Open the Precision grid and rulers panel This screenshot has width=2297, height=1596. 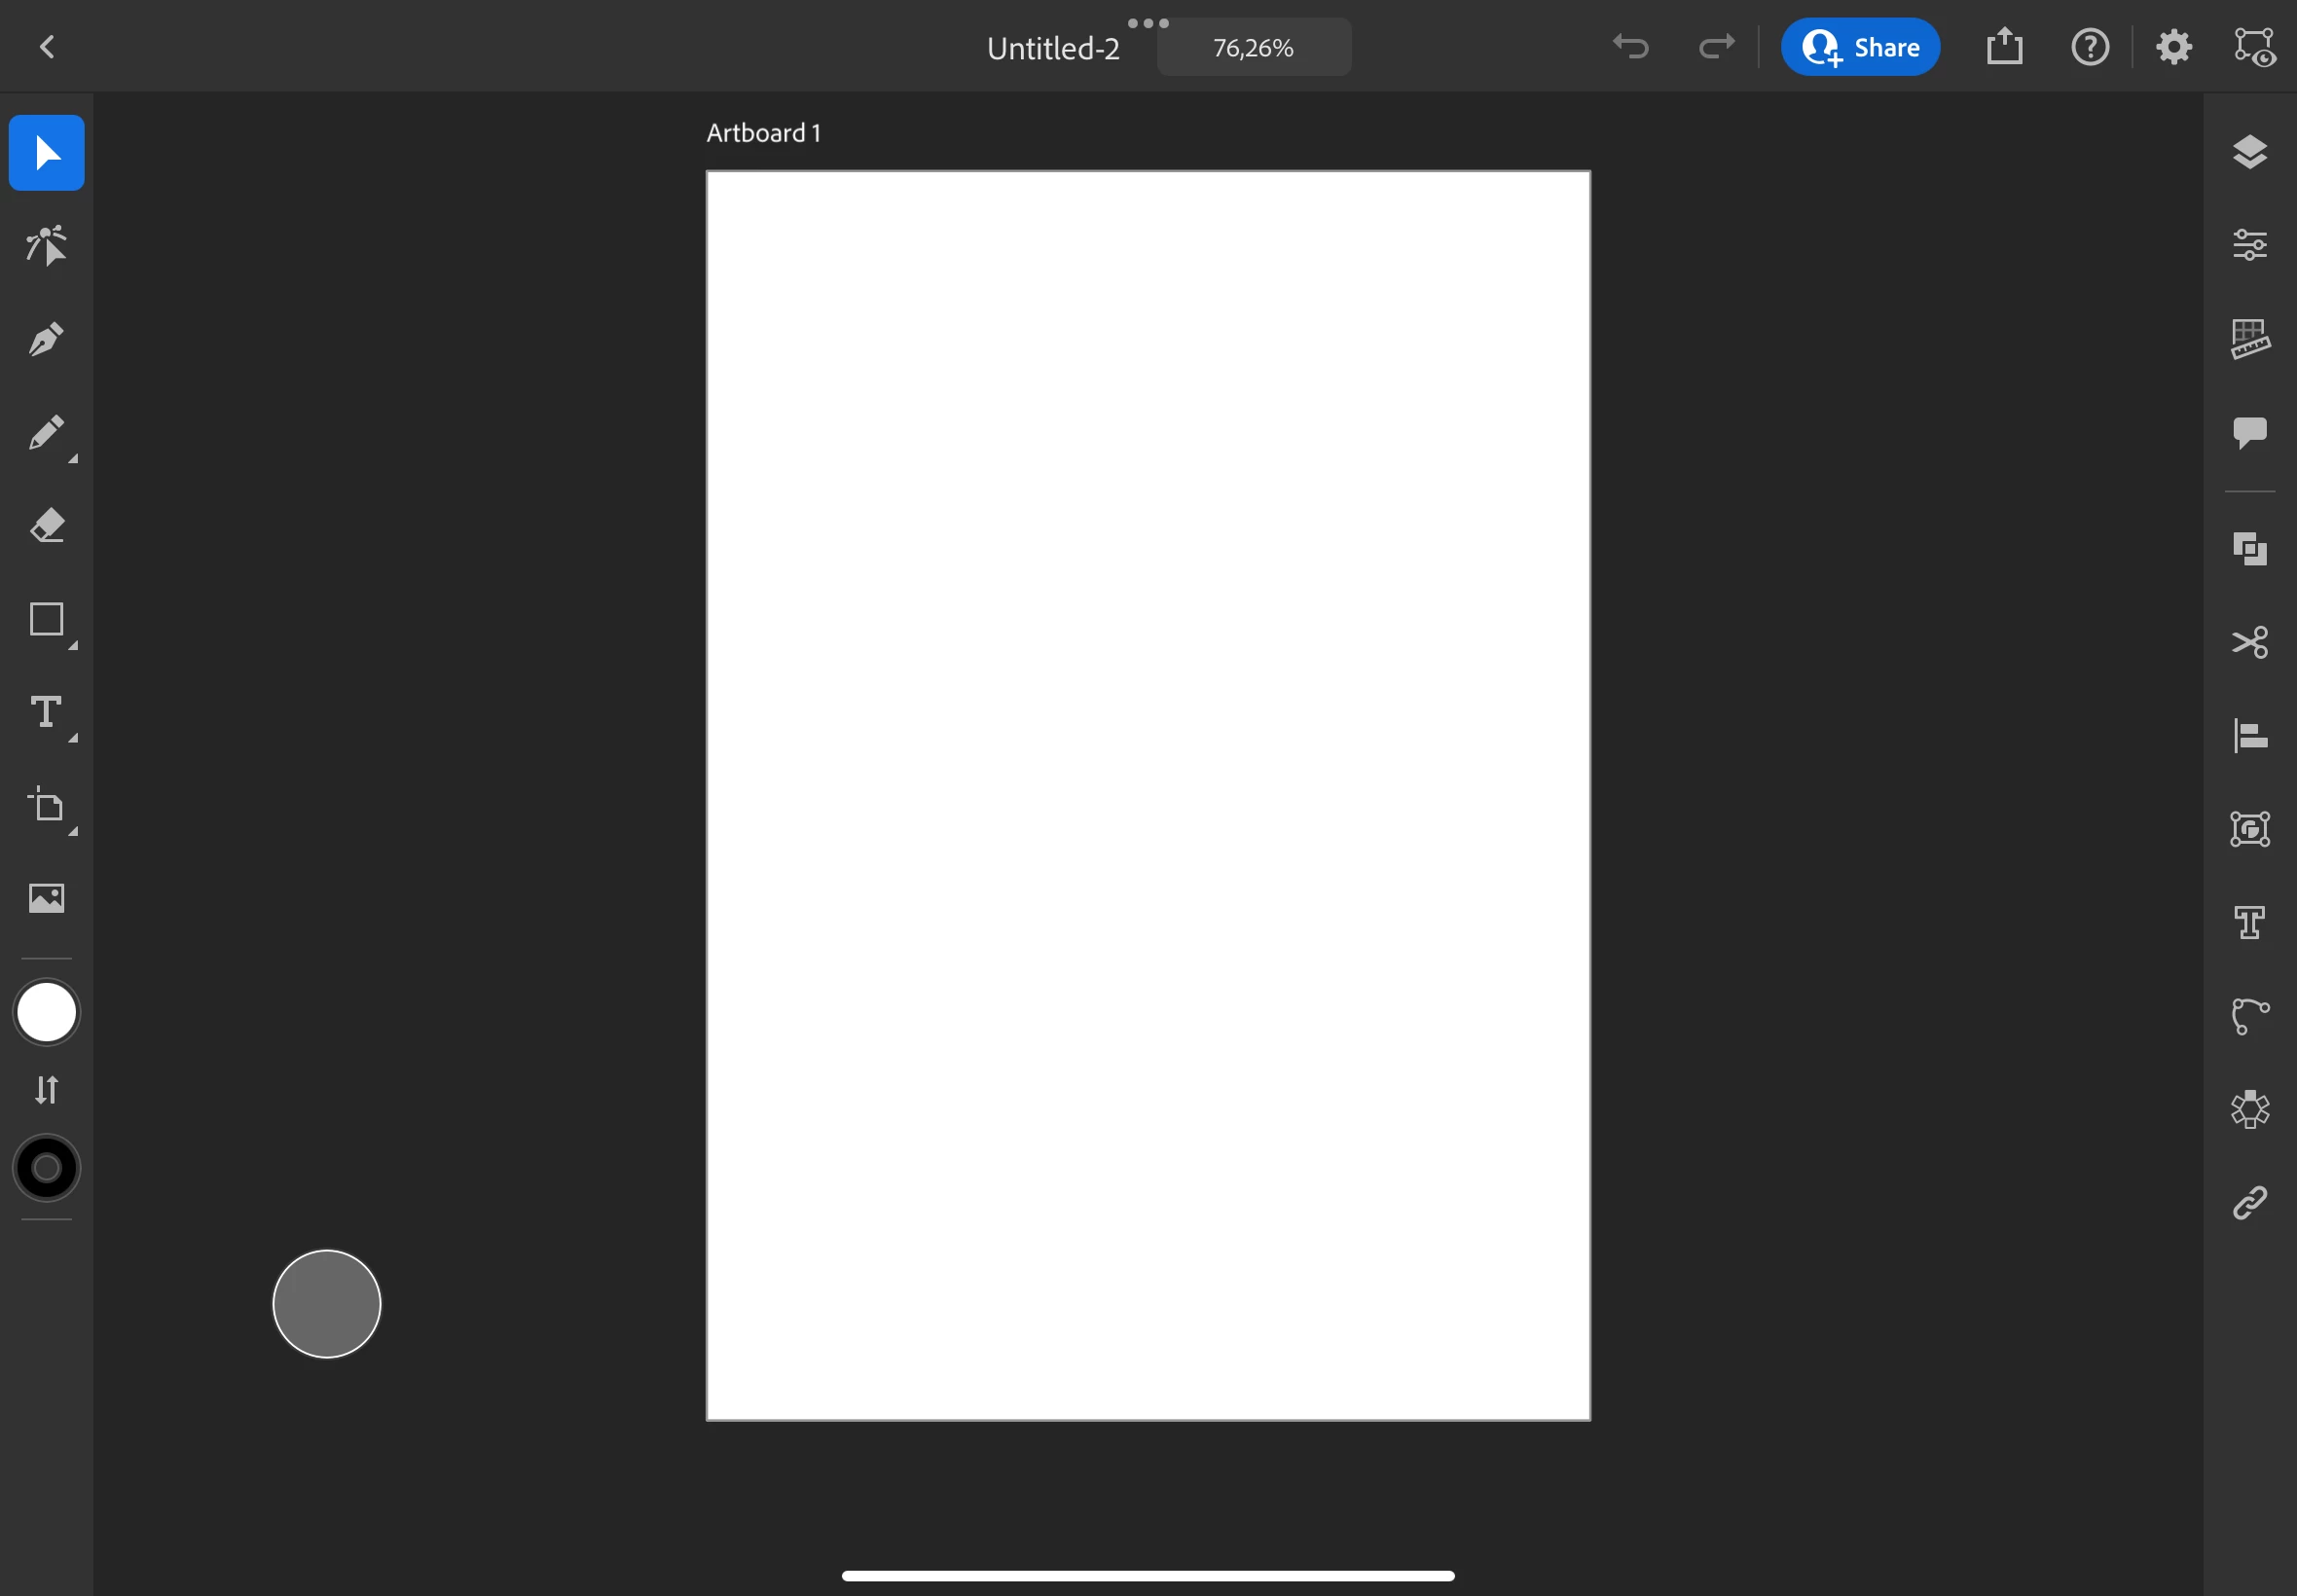(2249, 339)
